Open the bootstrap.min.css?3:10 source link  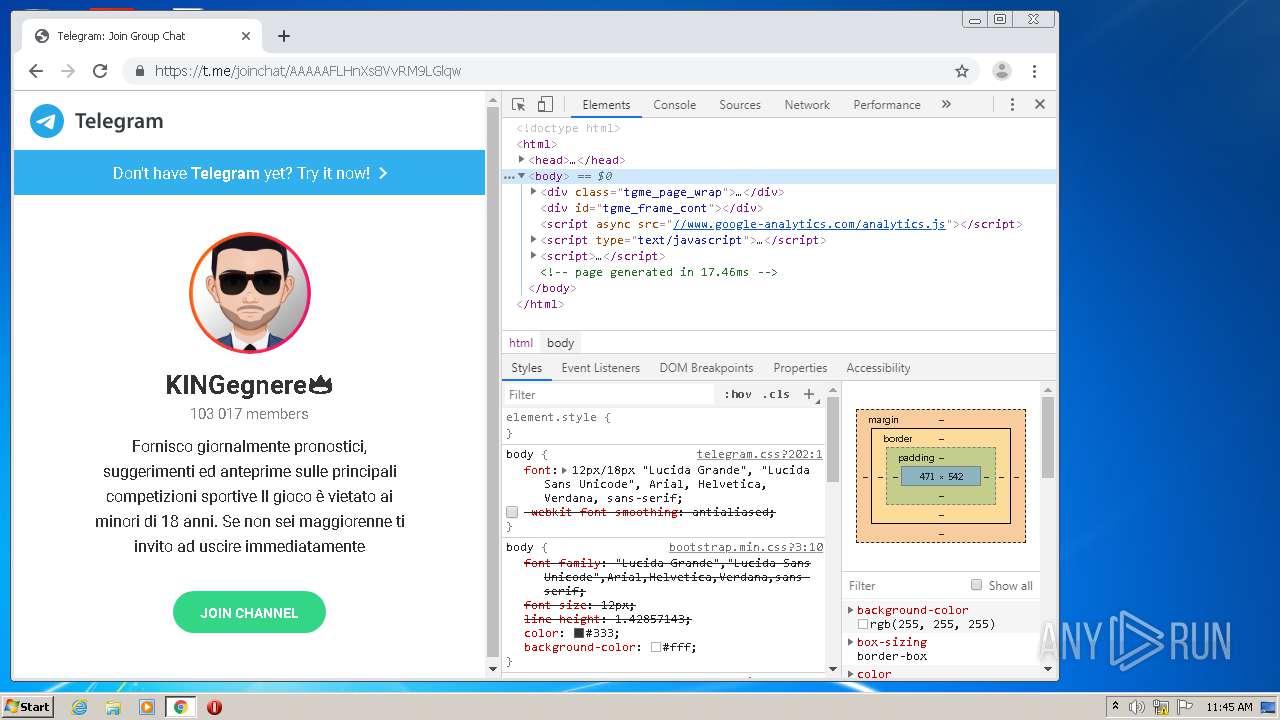coord(746,547)
